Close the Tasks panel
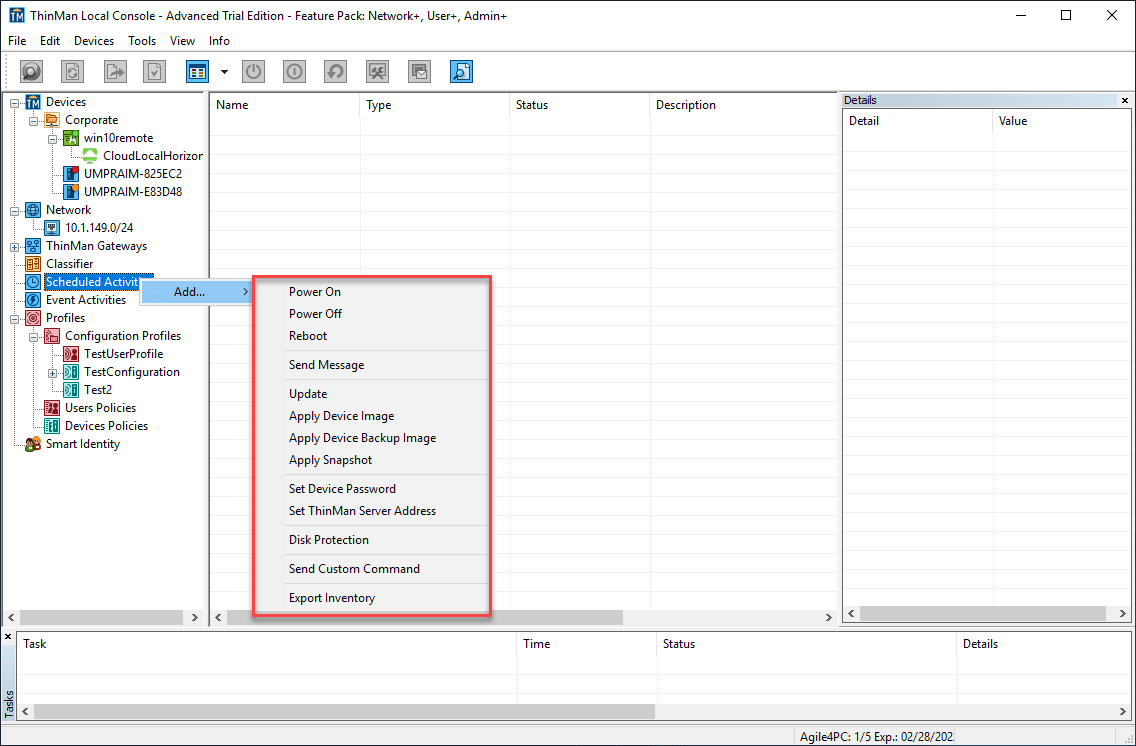The height and width of the screenshot is (746, 1136). point(9,637)
